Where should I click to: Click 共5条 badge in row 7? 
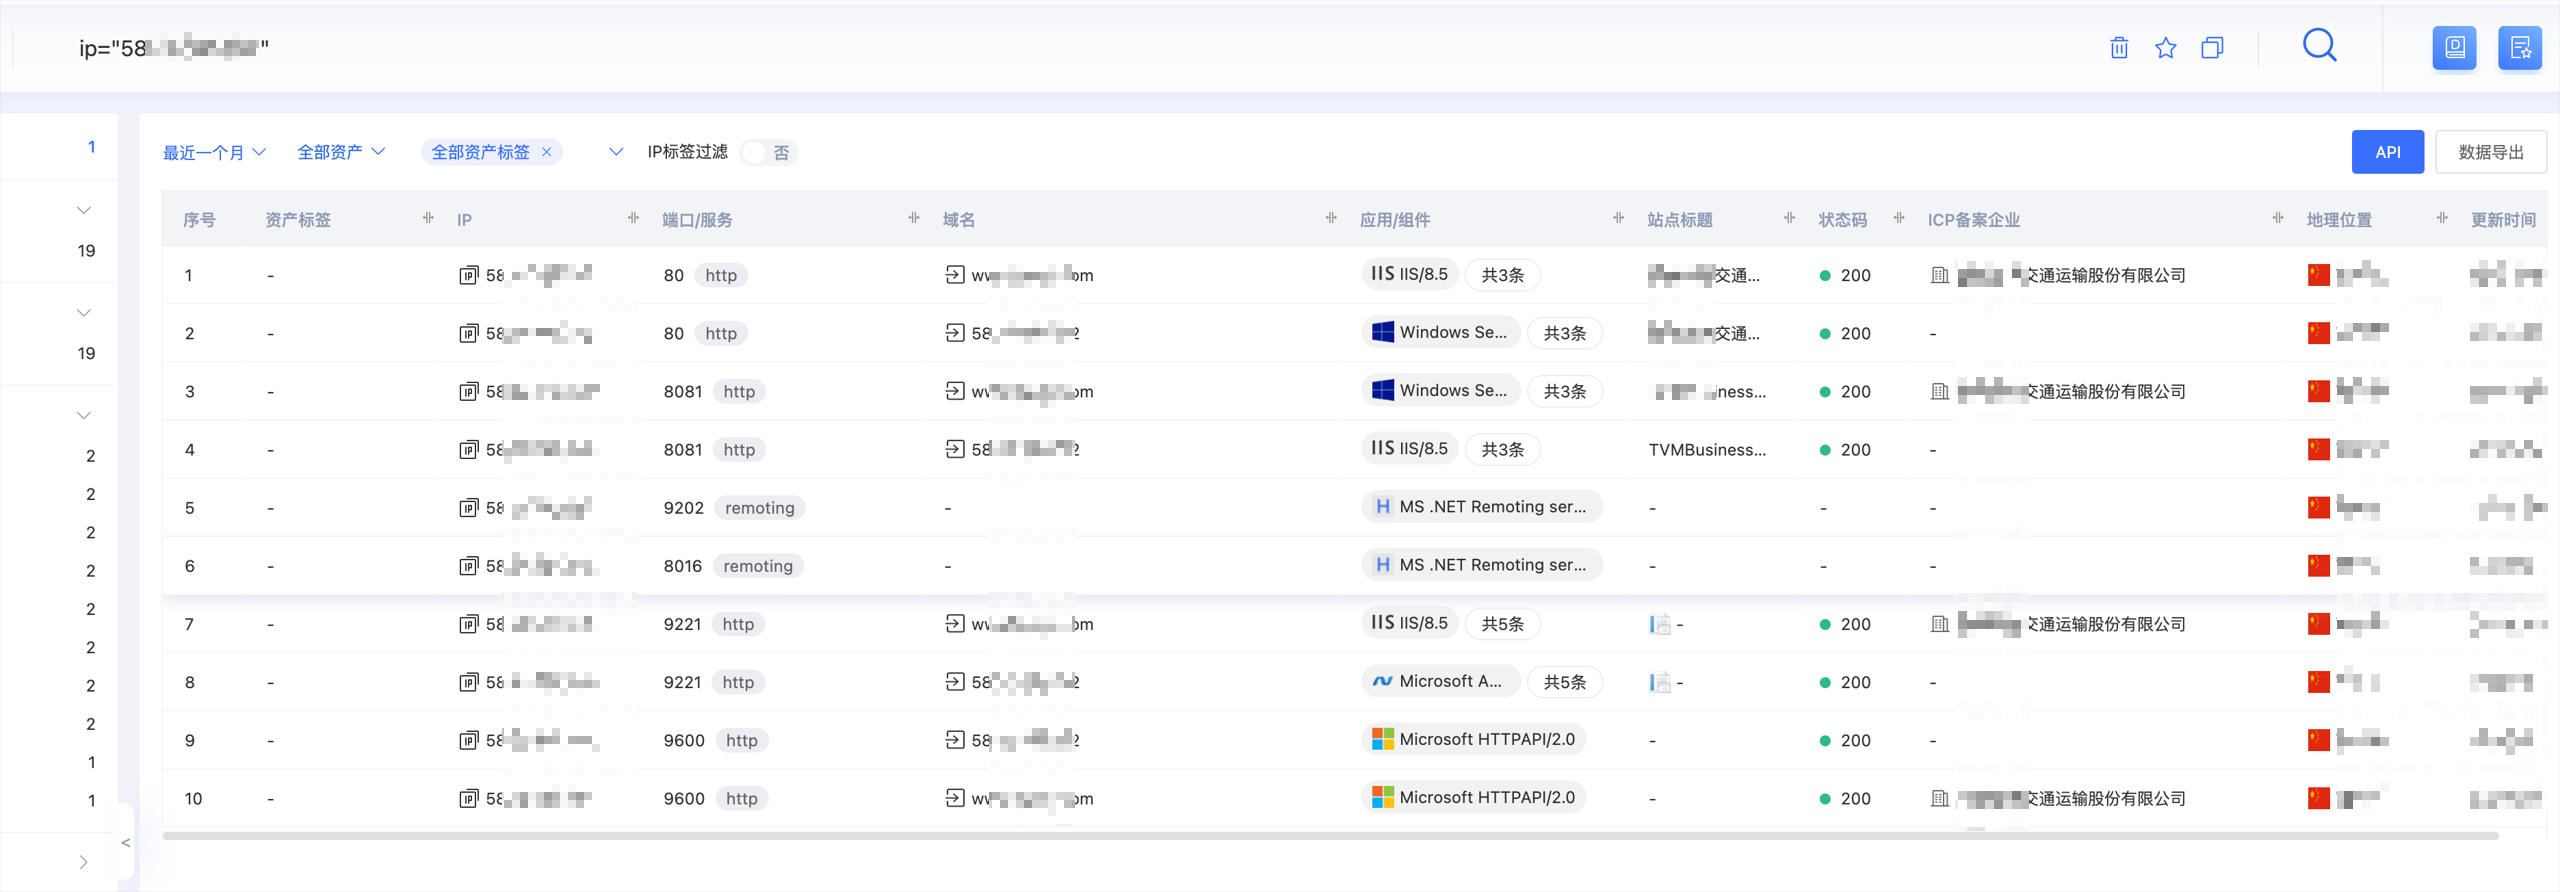click(x=1502, y=624)
